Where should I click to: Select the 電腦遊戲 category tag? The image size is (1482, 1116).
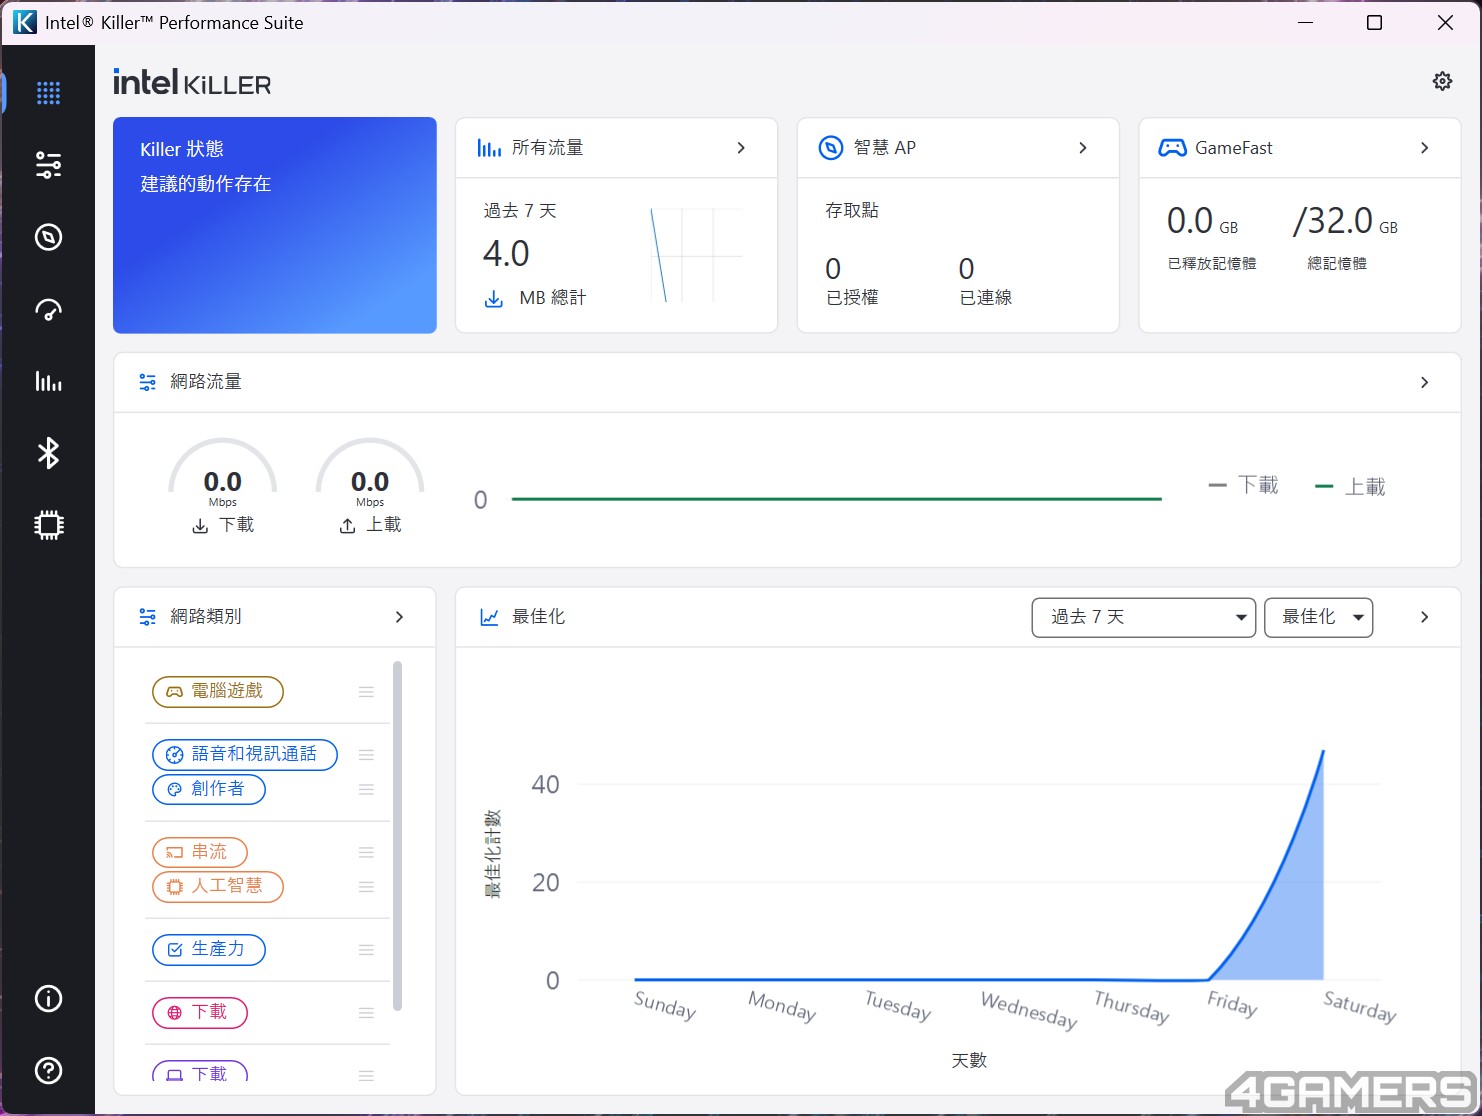pyautogui.click(x=218, y=692)
